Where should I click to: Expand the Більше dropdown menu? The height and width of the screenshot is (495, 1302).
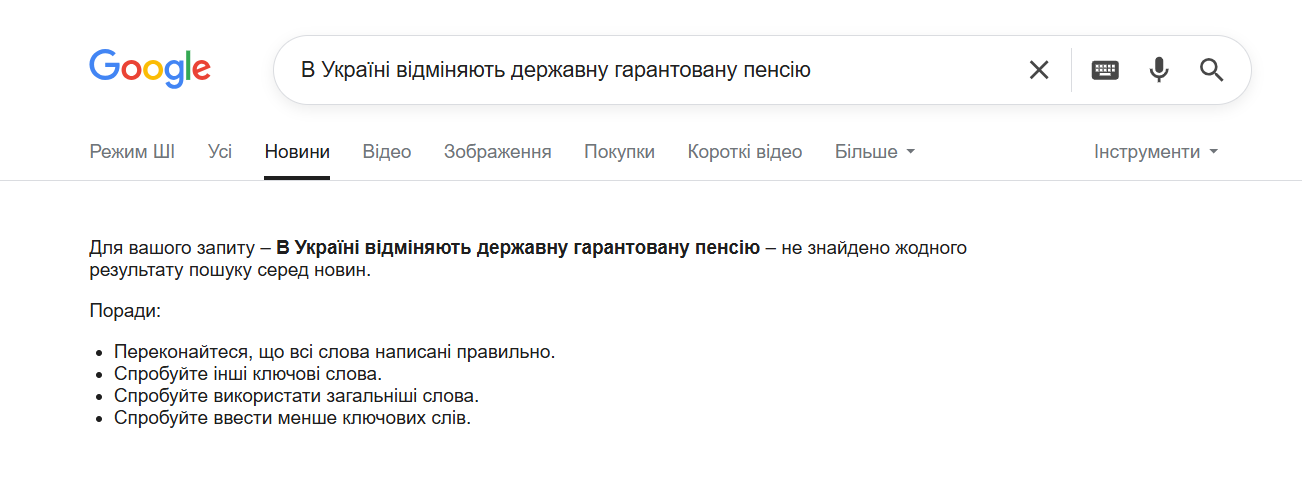(875, 152)
